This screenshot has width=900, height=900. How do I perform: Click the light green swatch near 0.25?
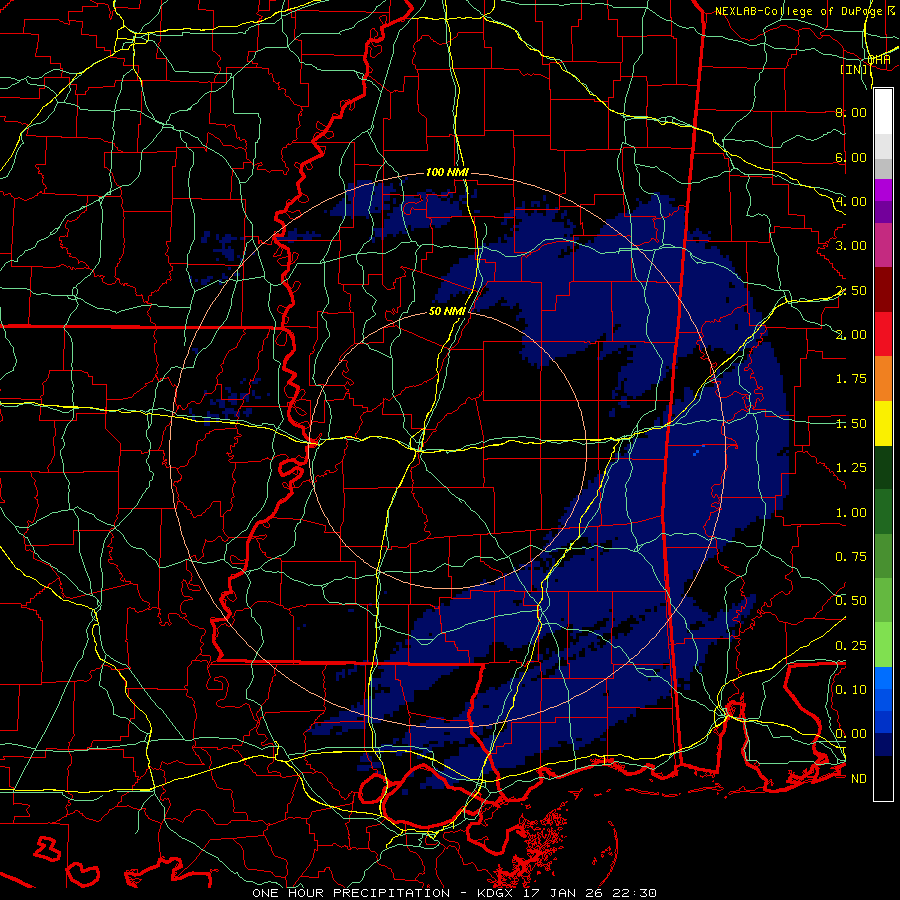pos(883,645)
